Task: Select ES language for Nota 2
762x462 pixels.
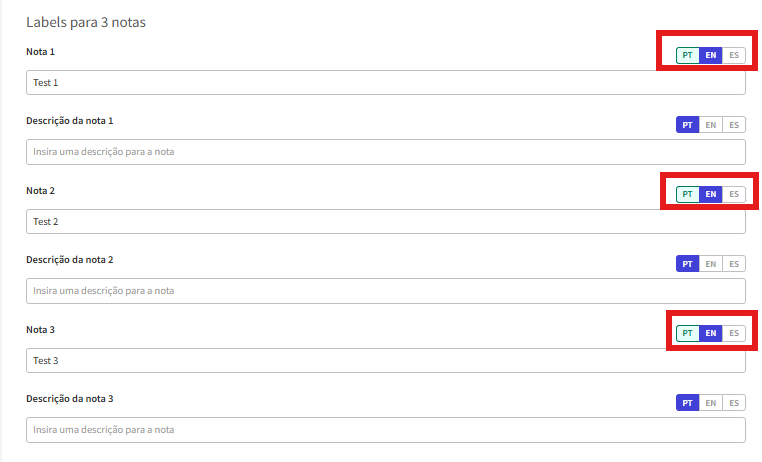Action: click(x=734, y=194)
